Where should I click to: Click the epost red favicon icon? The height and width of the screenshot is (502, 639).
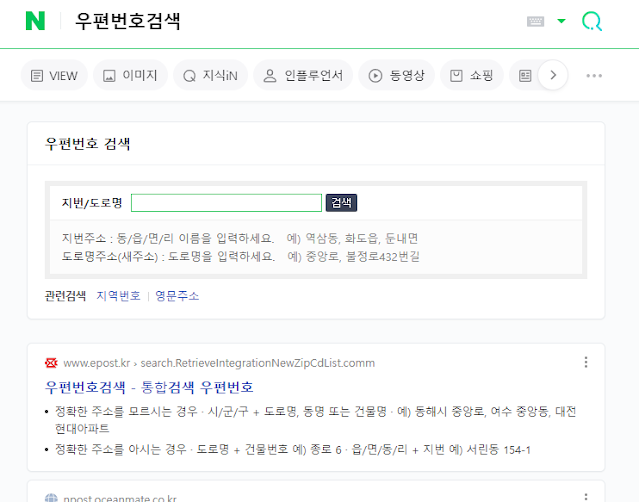pyautogui.click(x=51, y=363)
